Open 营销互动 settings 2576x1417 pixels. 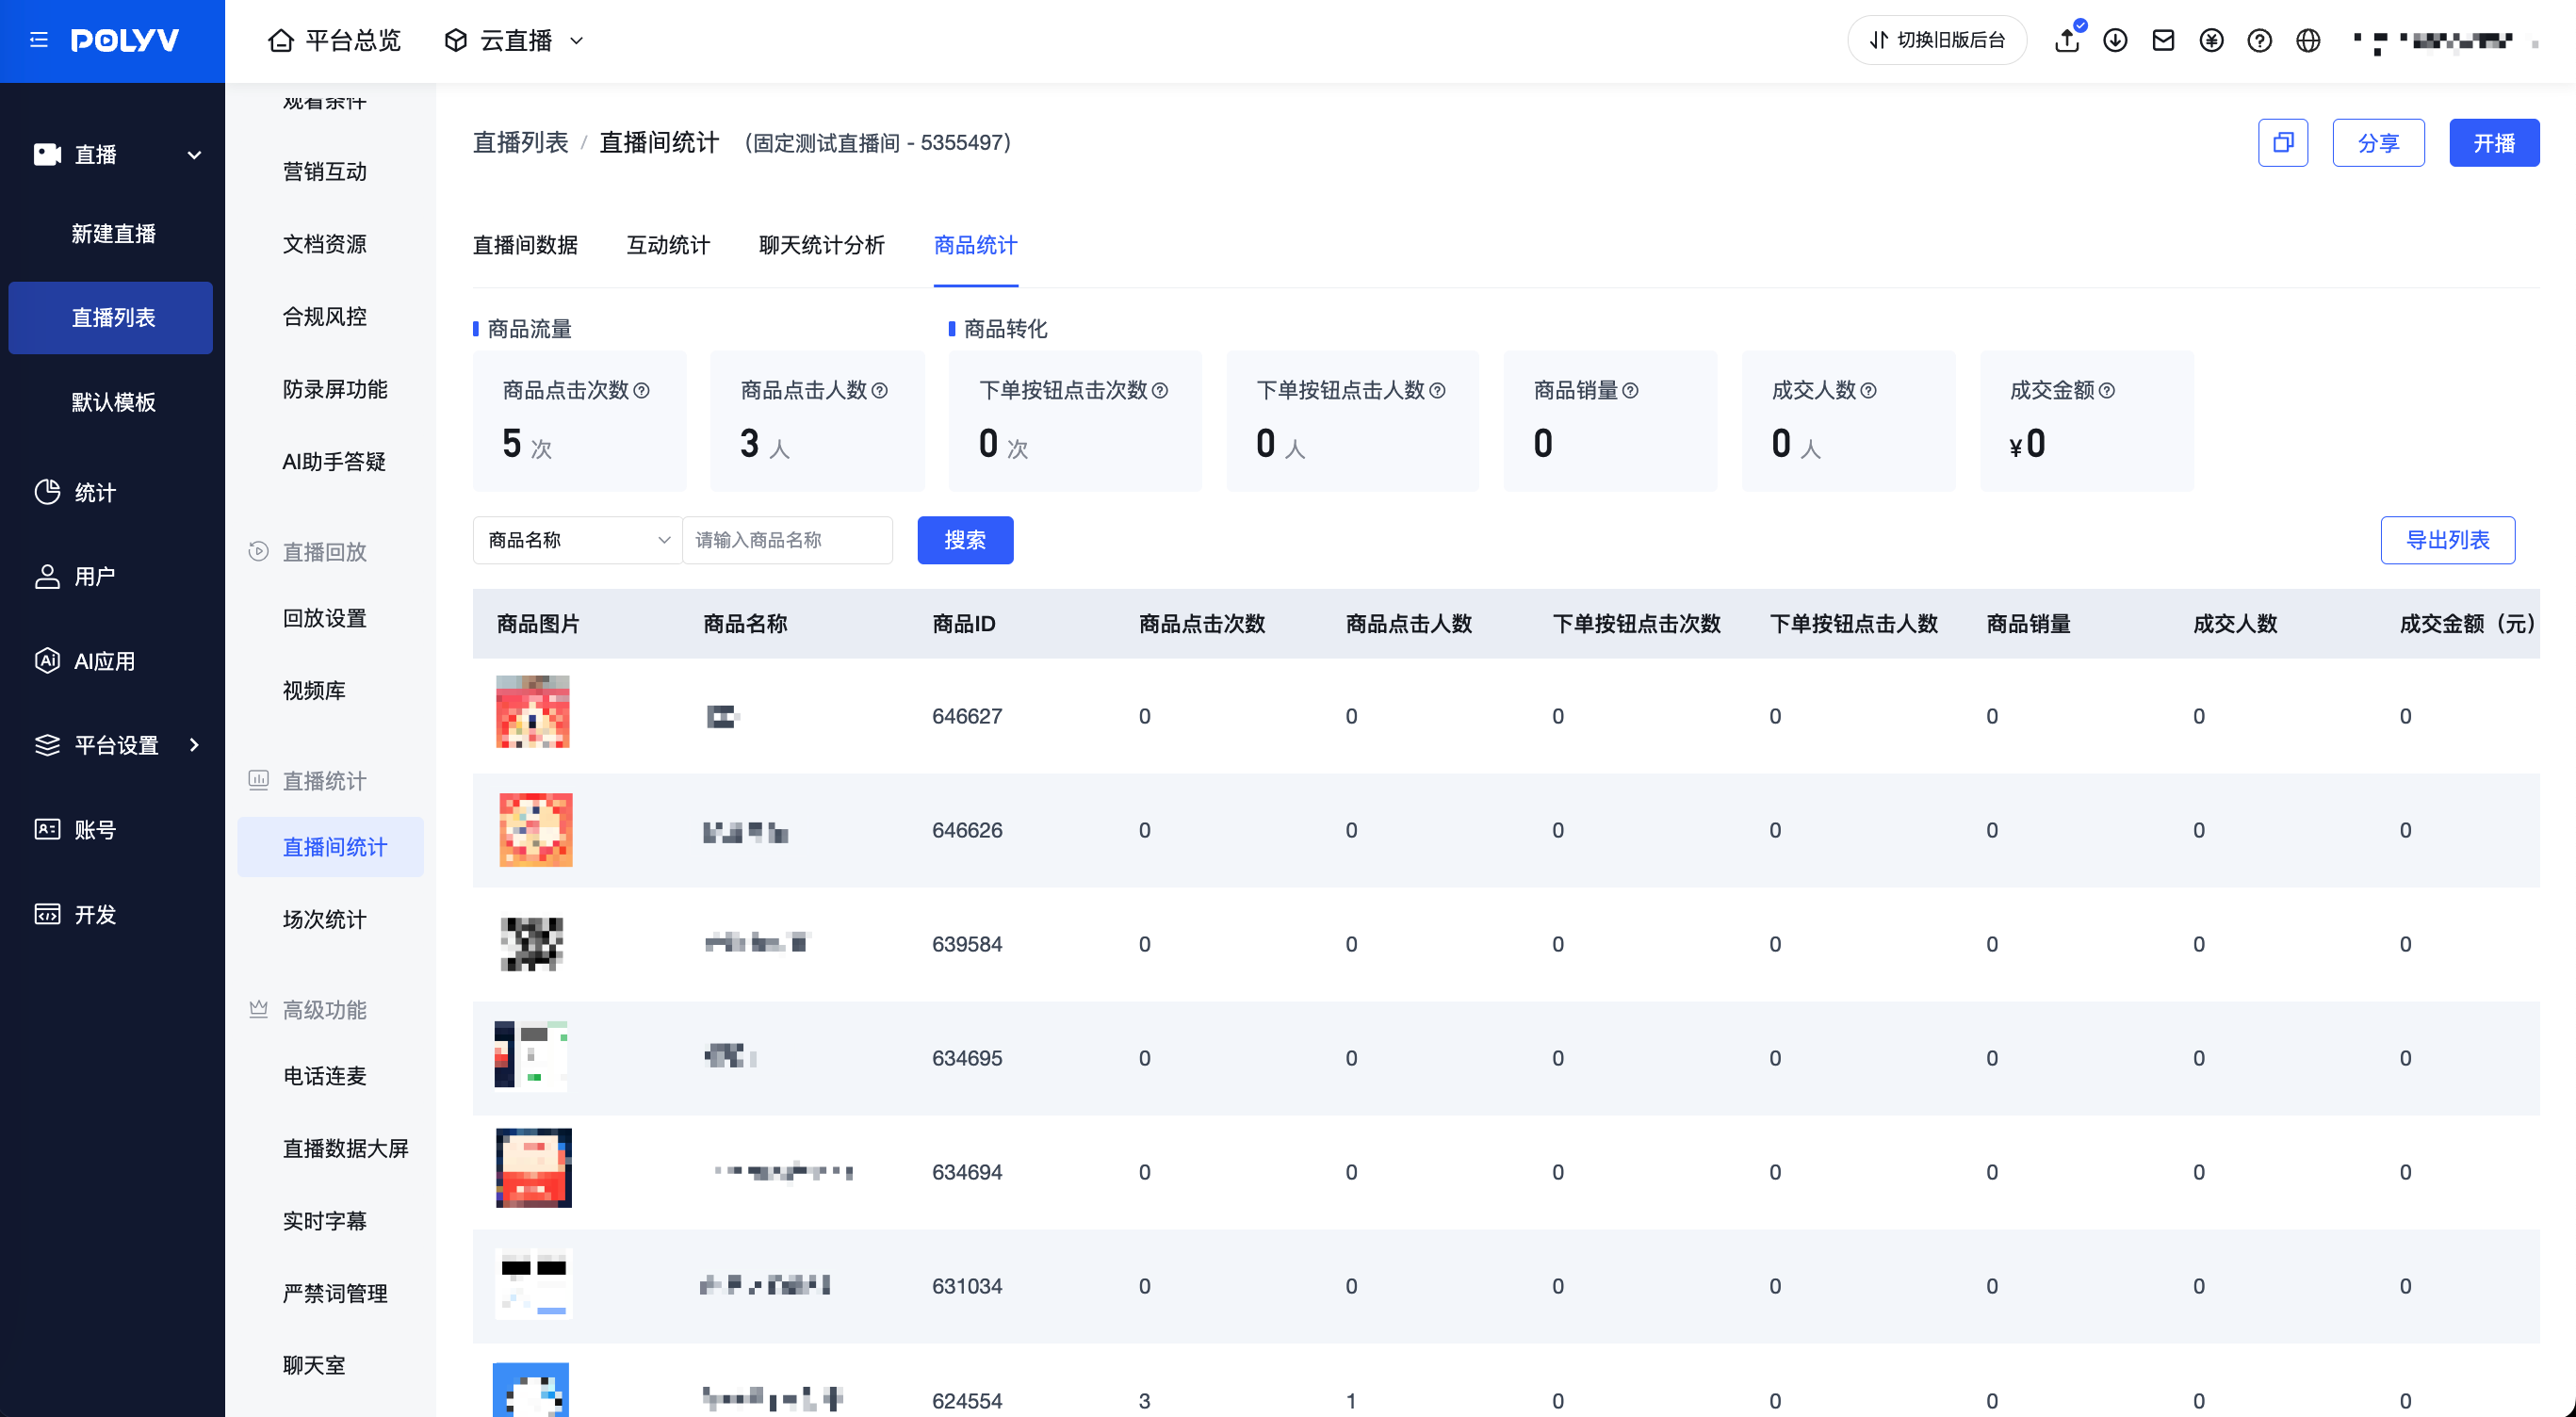click(x=324, y=171)
